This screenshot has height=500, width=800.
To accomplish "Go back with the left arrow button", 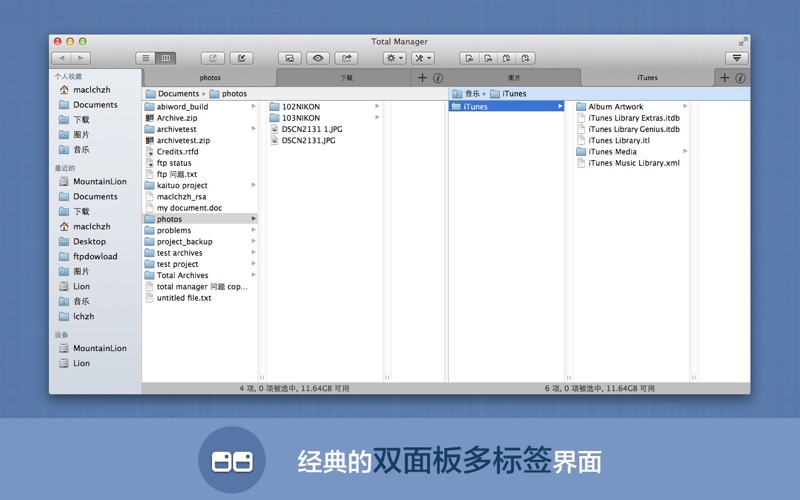I will pos(62,58).
